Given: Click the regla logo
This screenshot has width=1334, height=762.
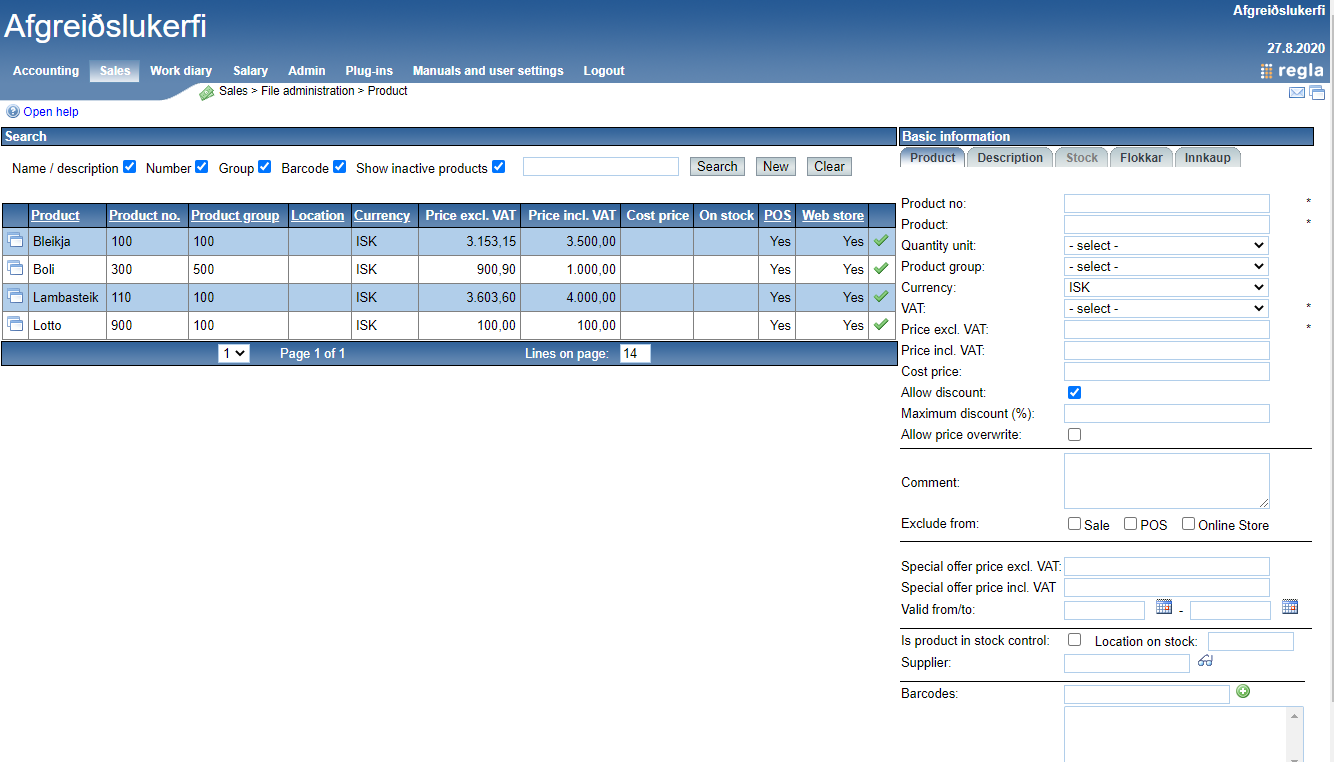Looking at the screenshot, I should 1292,71.
